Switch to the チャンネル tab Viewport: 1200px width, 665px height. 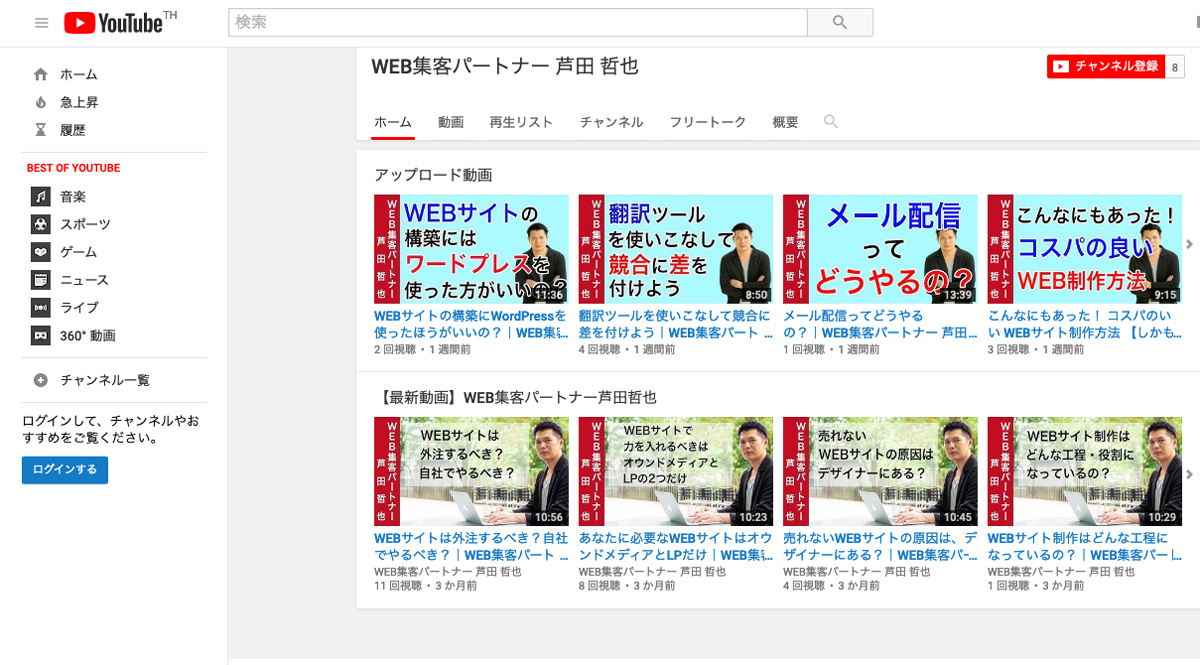612,122
